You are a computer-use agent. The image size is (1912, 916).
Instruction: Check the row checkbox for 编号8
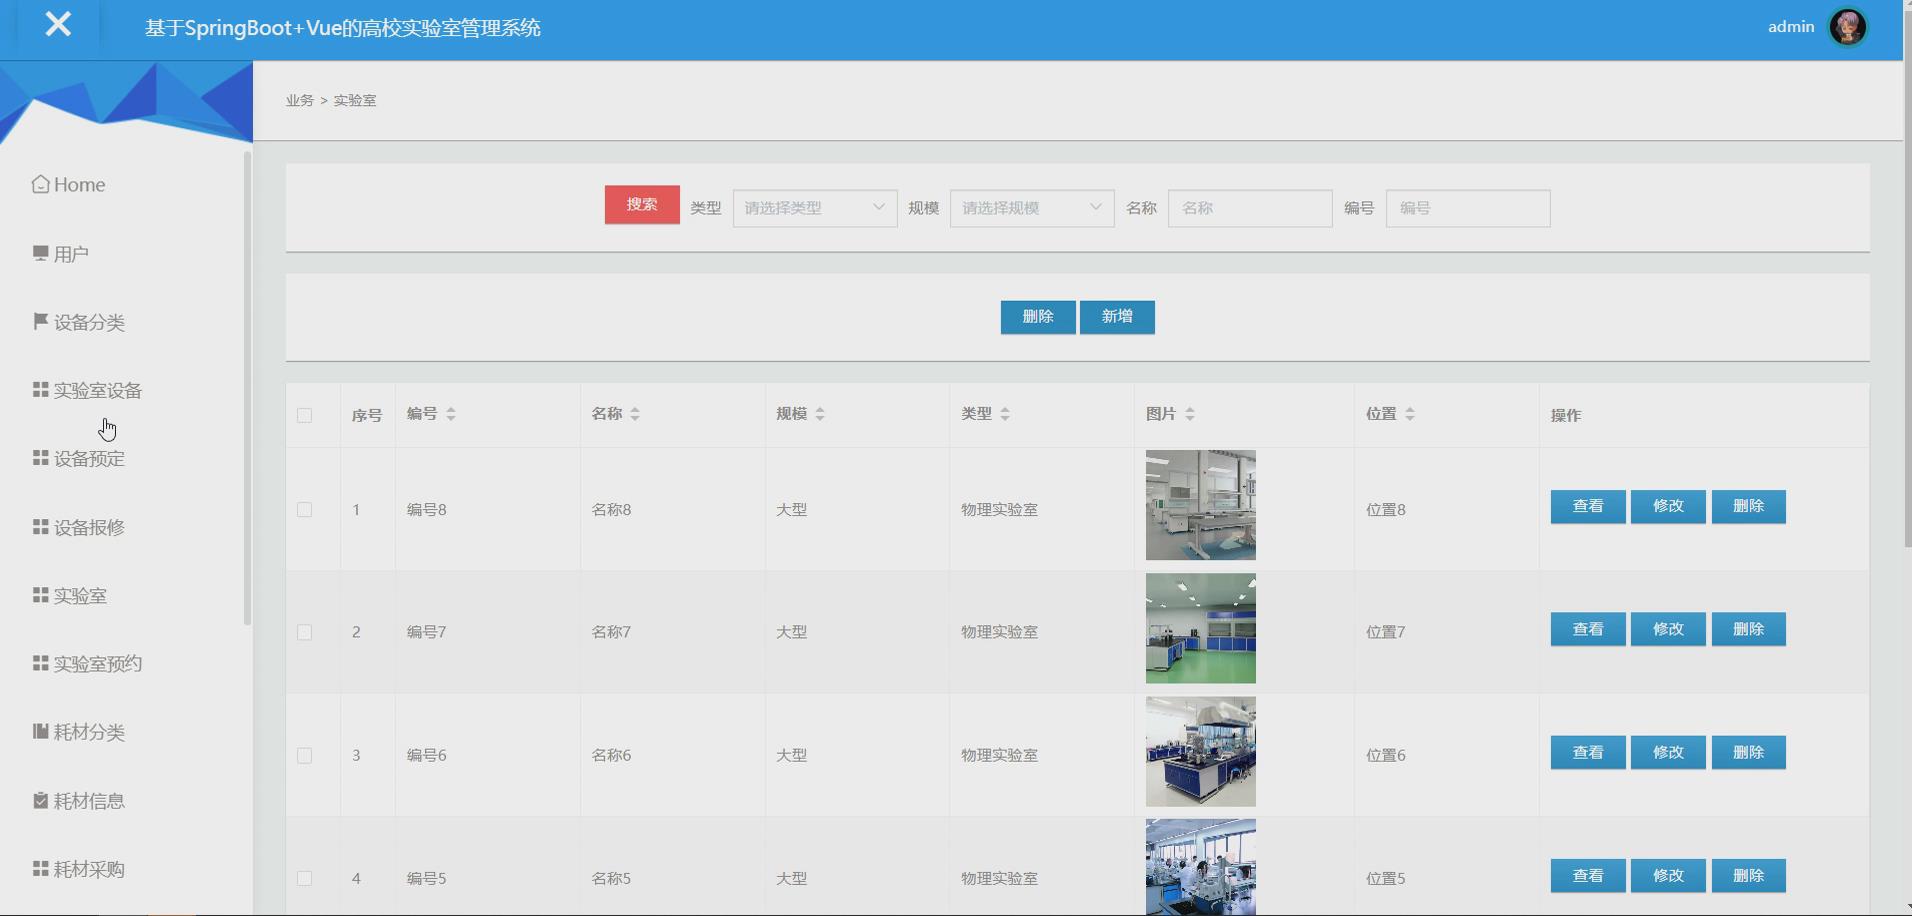tap(305, 509)
